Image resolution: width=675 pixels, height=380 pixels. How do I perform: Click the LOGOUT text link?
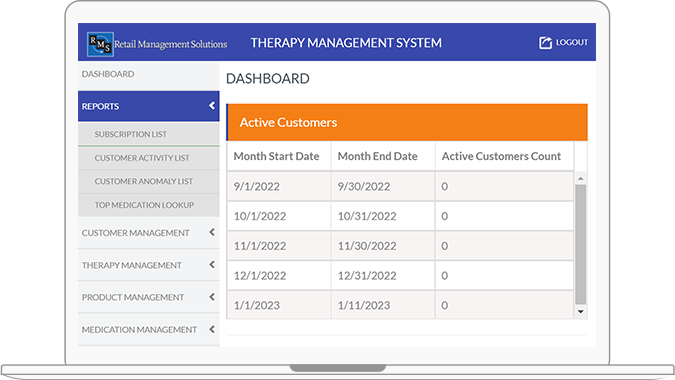(572, 42)
